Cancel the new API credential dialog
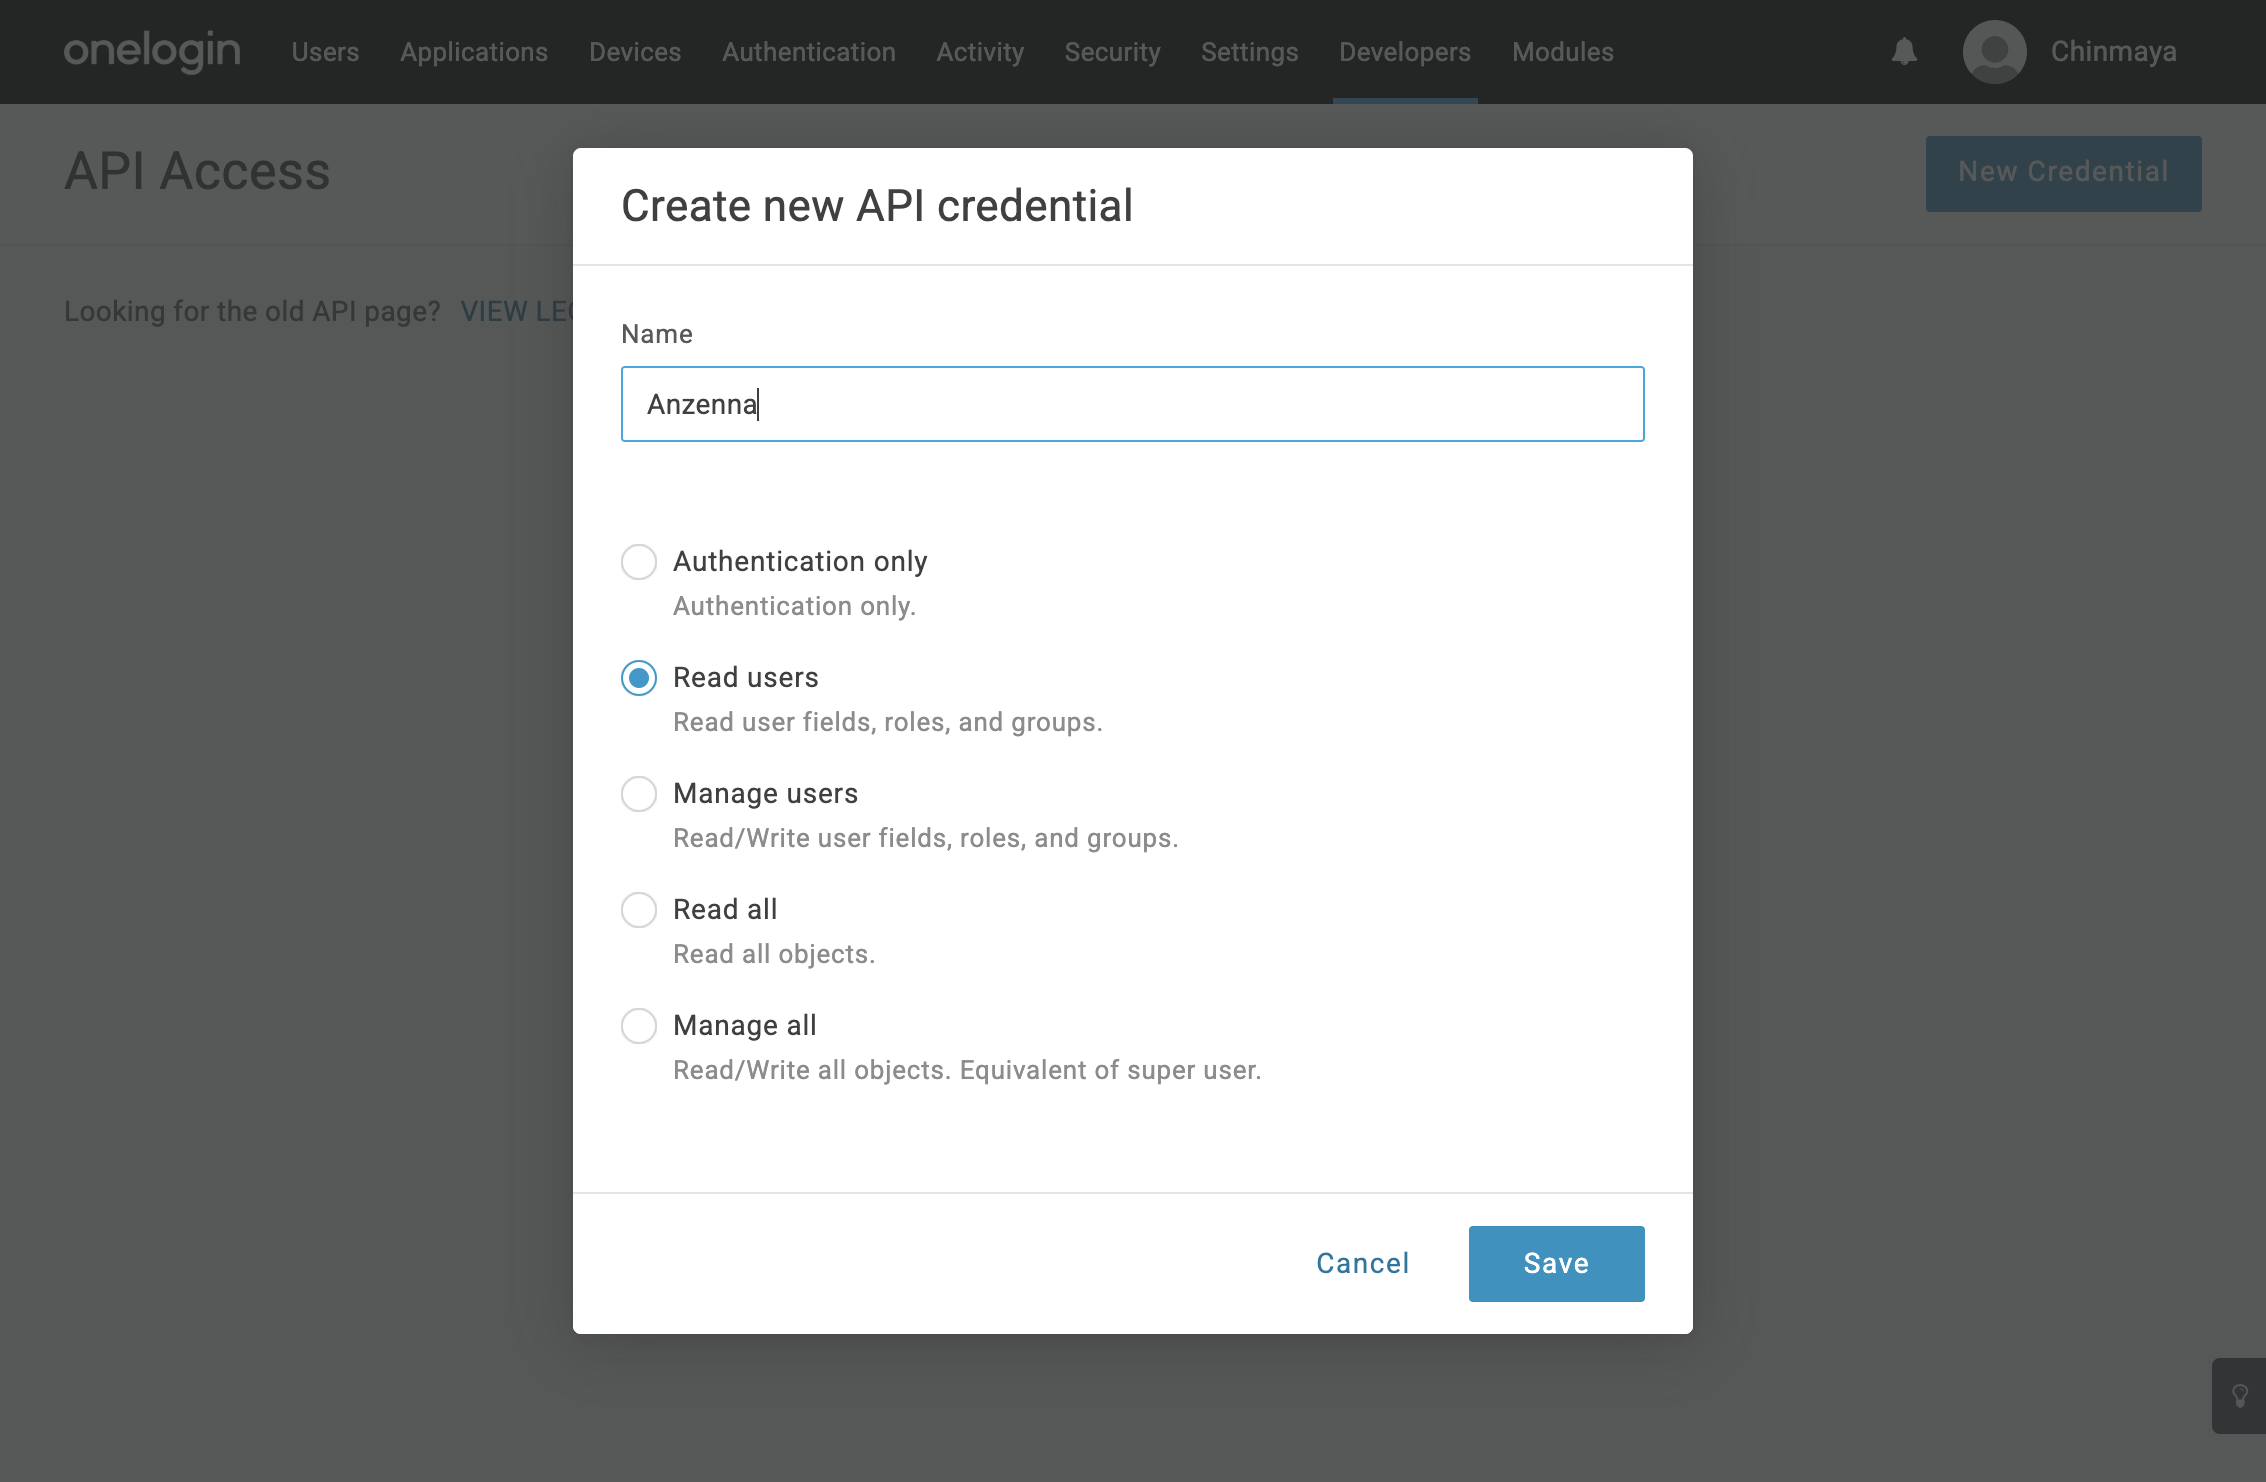 [1362, 1263]
